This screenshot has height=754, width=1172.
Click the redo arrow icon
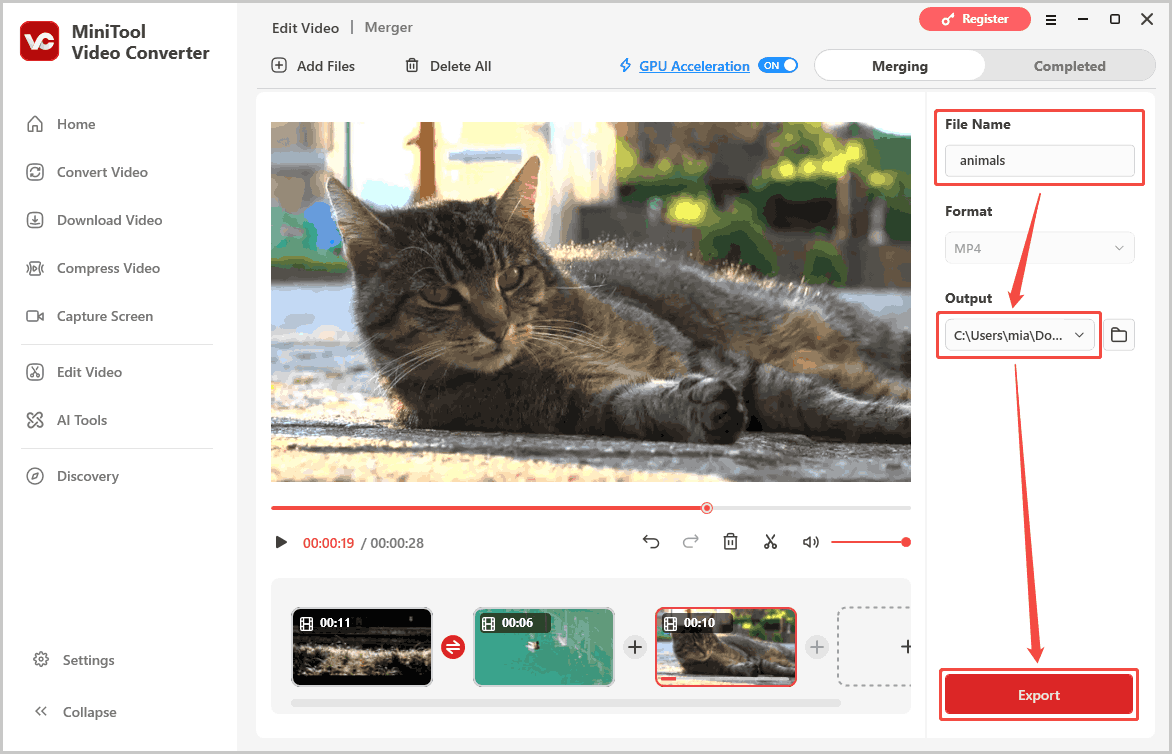pyautogui.click(x=691, y=542)
